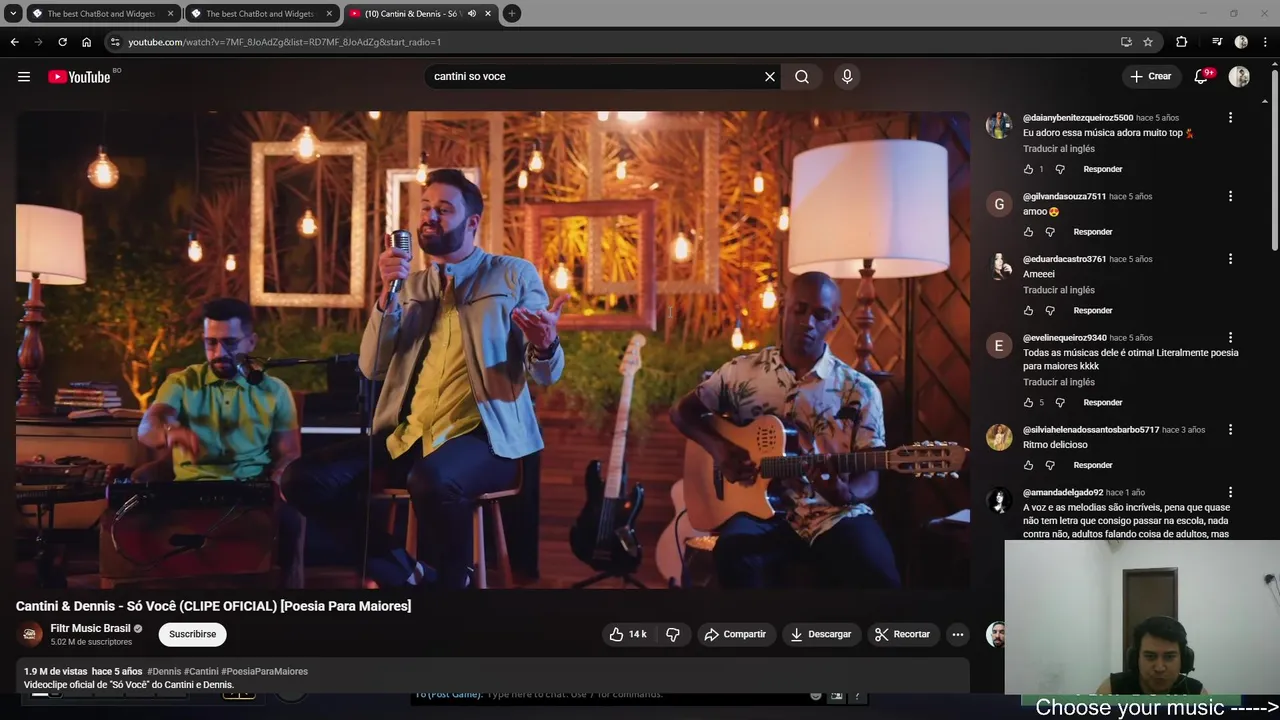This screenshot has height=720, width=1280.
Task: Open Filtr Music Brasil channel name
Action: [x=91, y=628]
